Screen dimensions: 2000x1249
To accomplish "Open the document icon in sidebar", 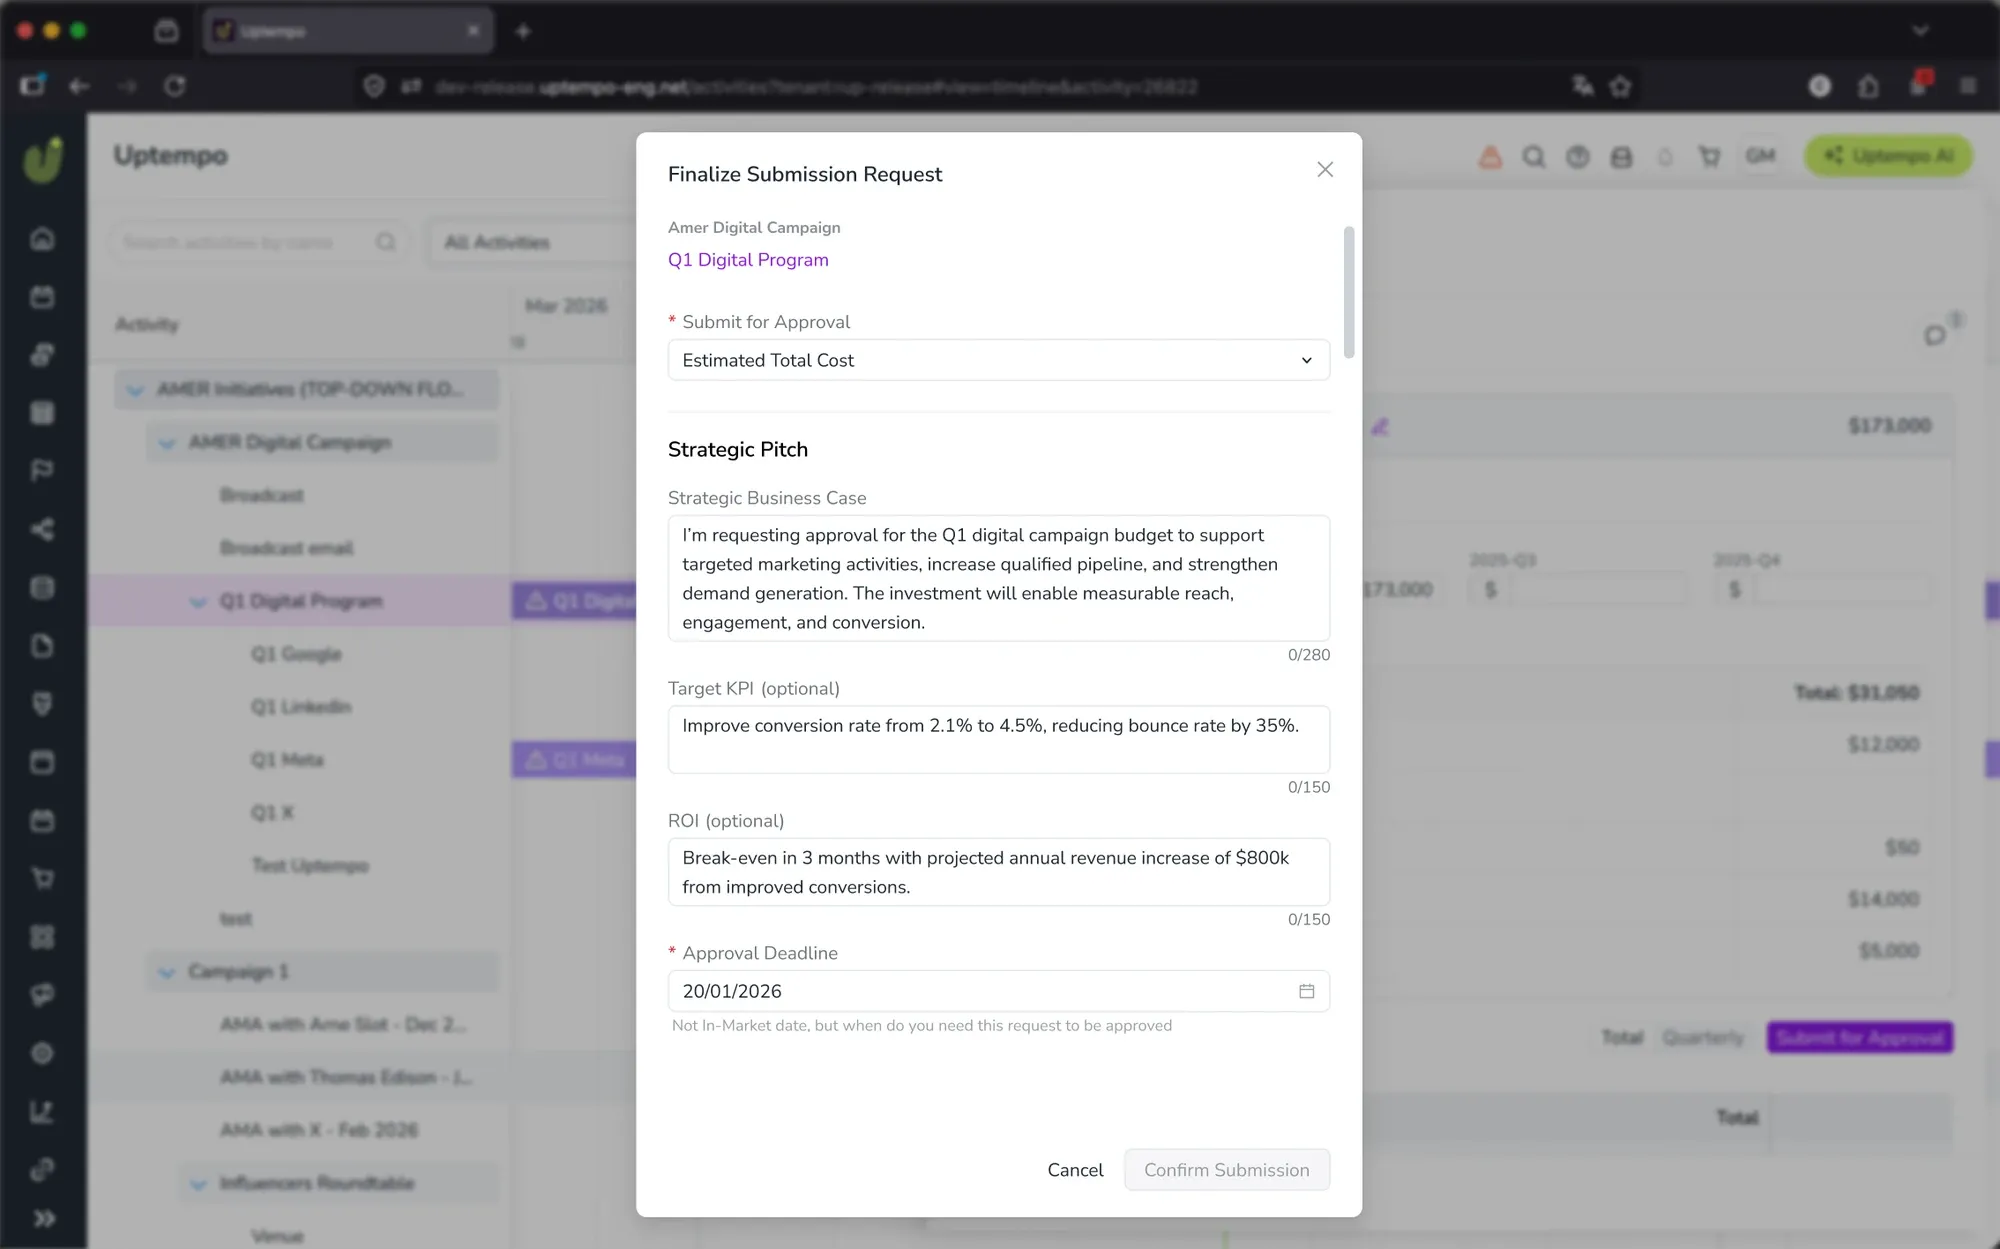I will [x=42, y=646].
